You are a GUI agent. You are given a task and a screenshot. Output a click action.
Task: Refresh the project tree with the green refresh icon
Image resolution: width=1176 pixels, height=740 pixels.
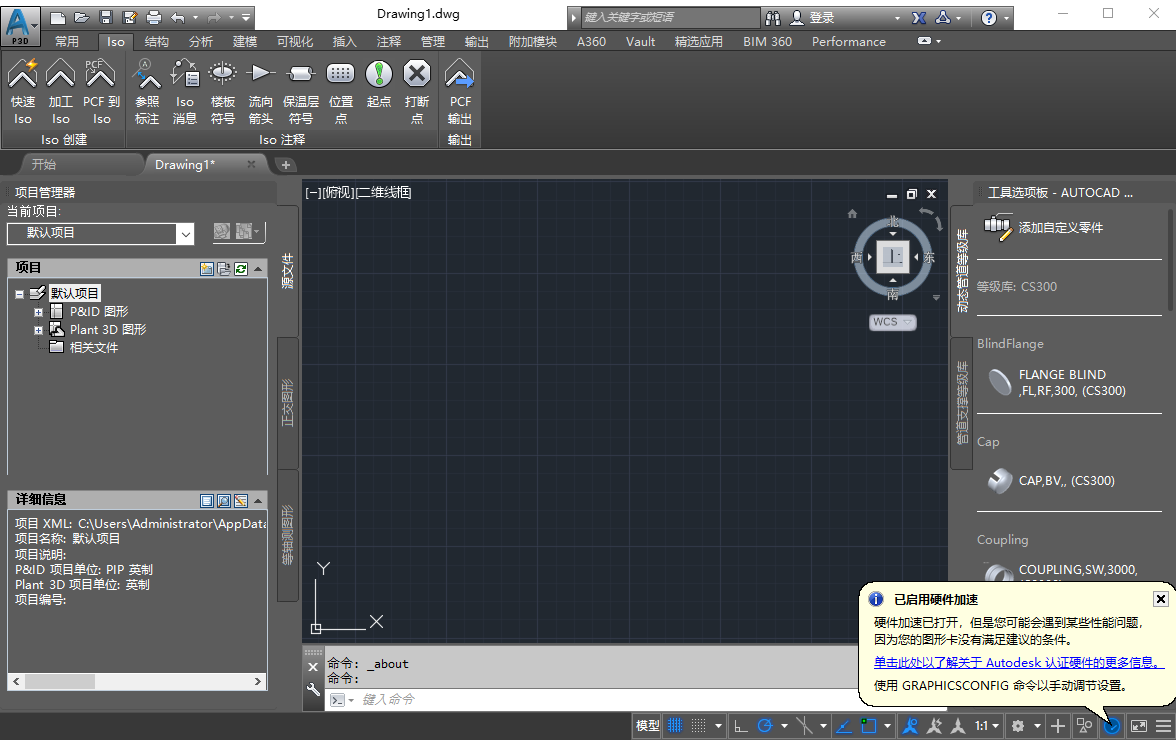[240, 267]
